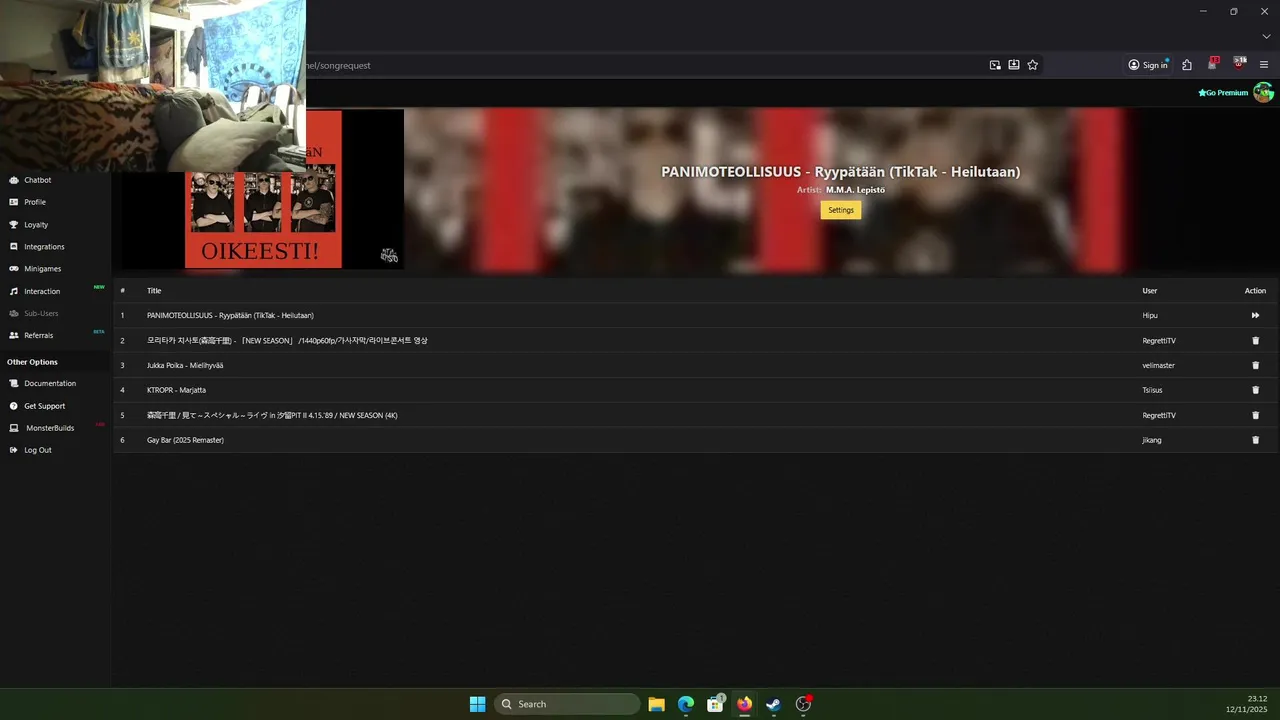Screen dimensions: 1280x720
Task: Delete RegrettiTV's Korean-titled song request
Action: (x=1255, y=340)
